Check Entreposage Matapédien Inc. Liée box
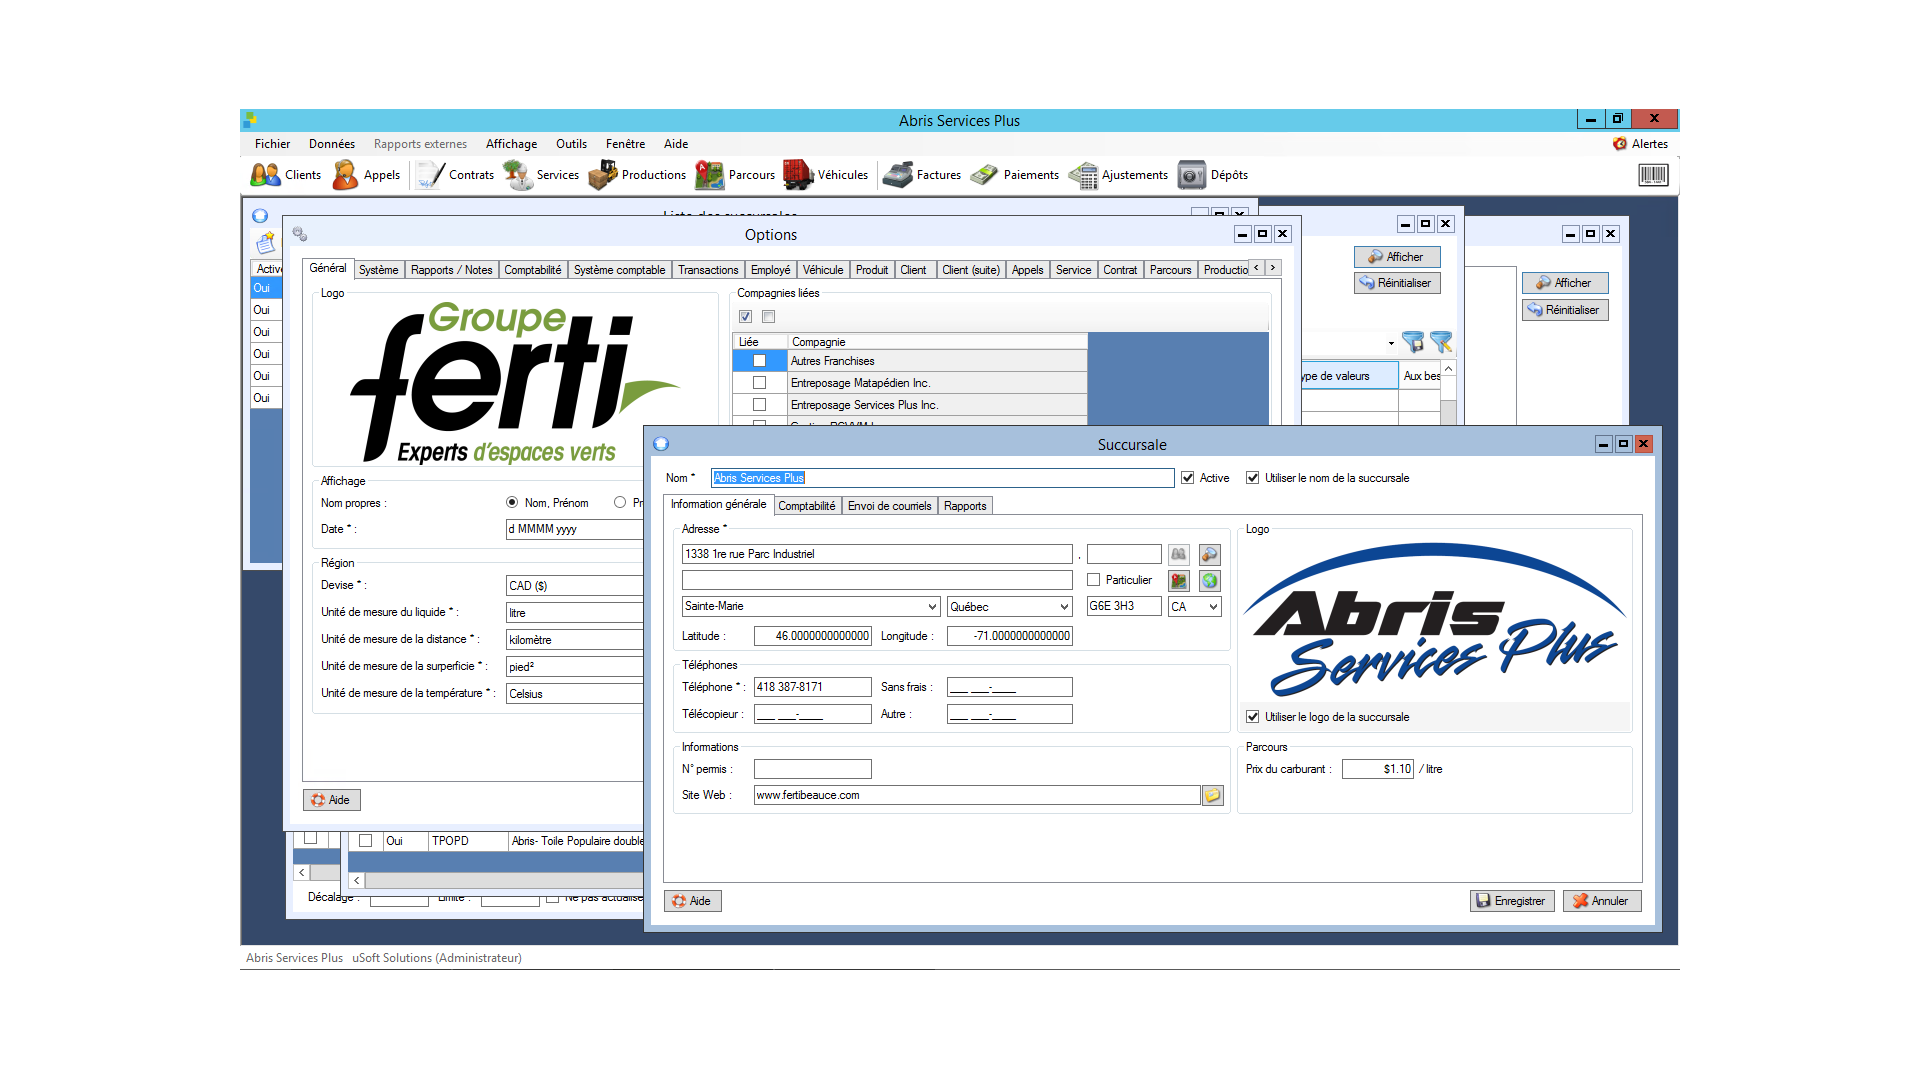Screen dimensions: 1920x1080 [x=760, y=383]
